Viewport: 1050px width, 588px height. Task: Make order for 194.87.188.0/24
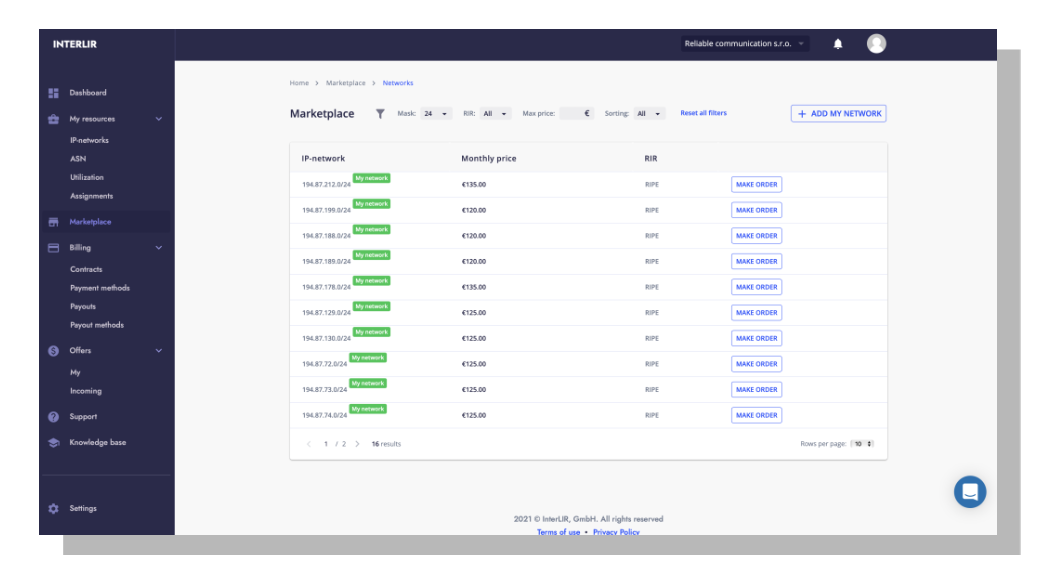(x=757, y=236)
